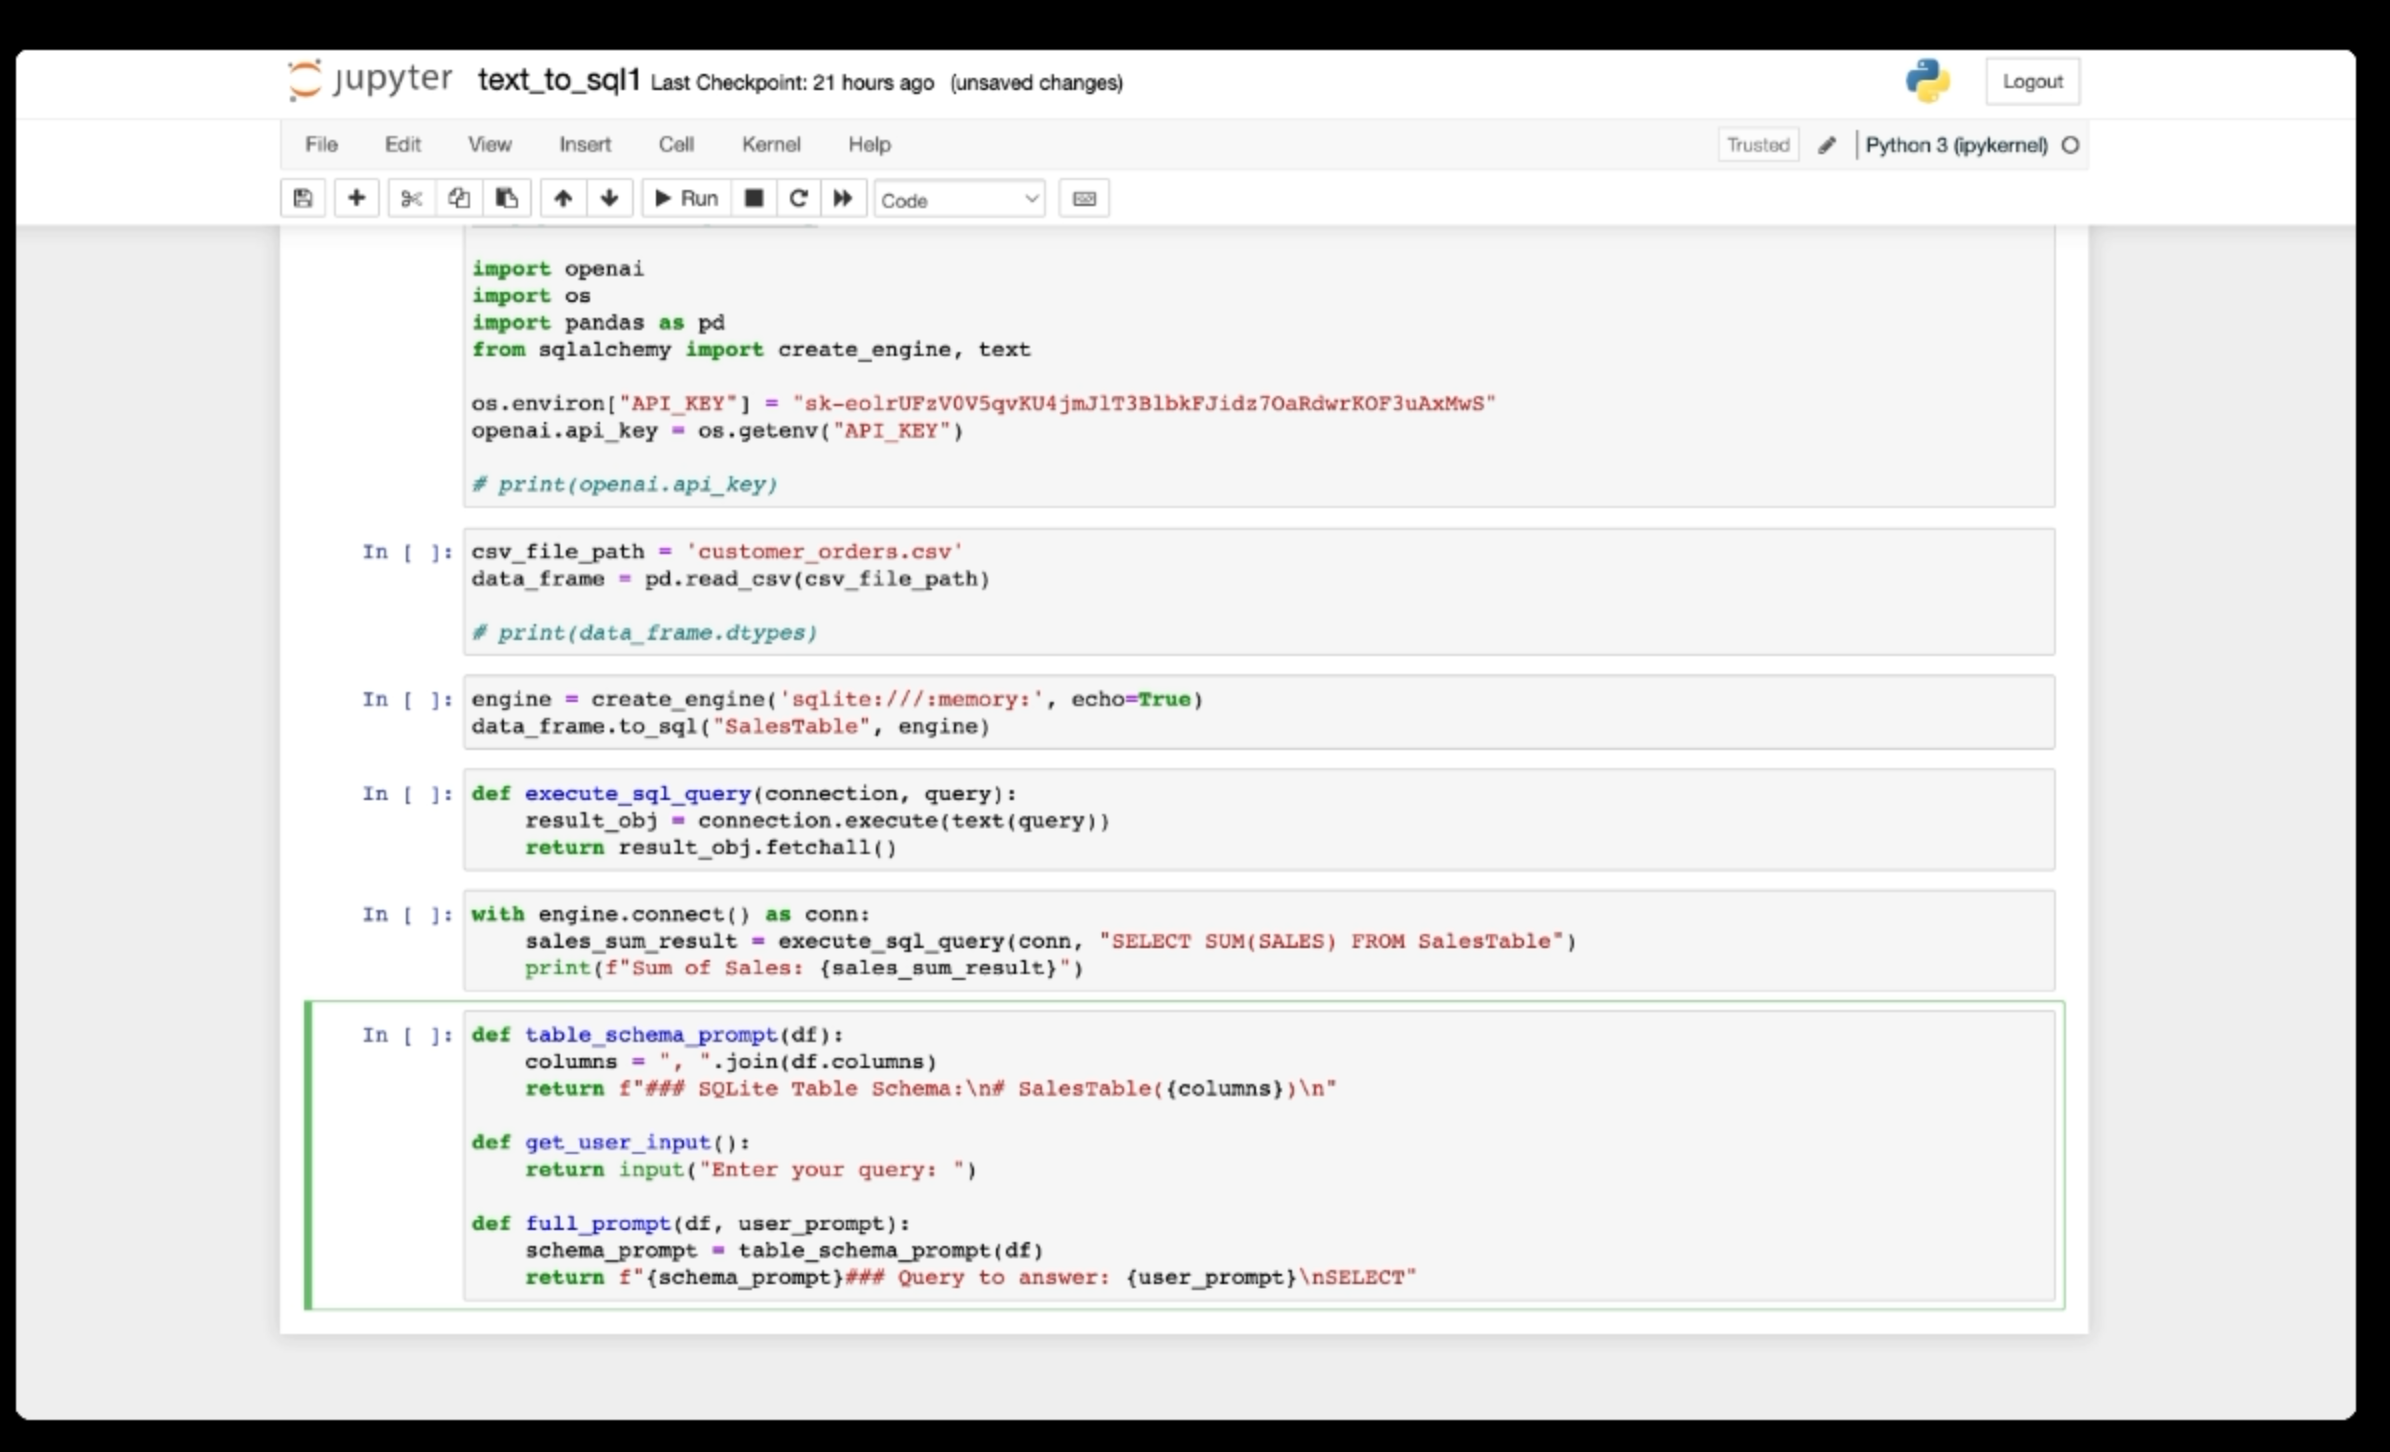
Task: Toggle the Trusted notebook indicator
Action: (1758, 145)
